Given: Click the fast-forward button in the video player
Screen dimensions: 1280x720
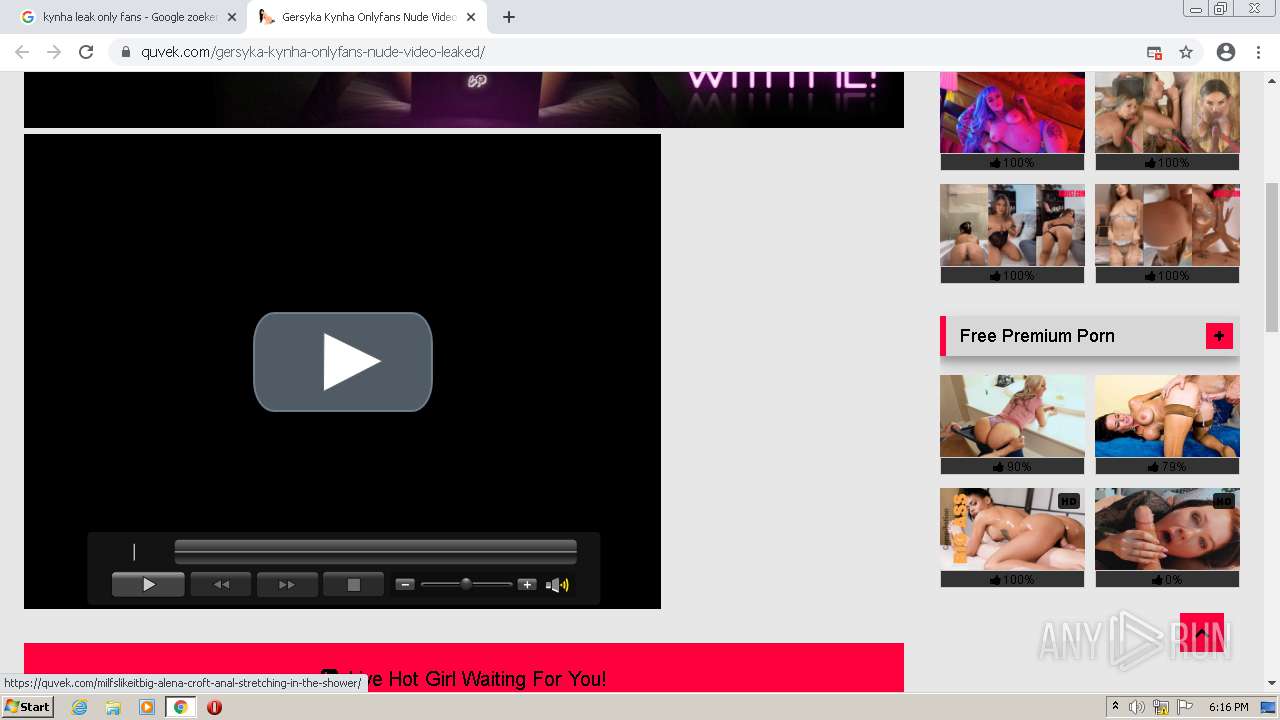Looking at the screenshot, I should pyautogui.click(x=287, y=585).
